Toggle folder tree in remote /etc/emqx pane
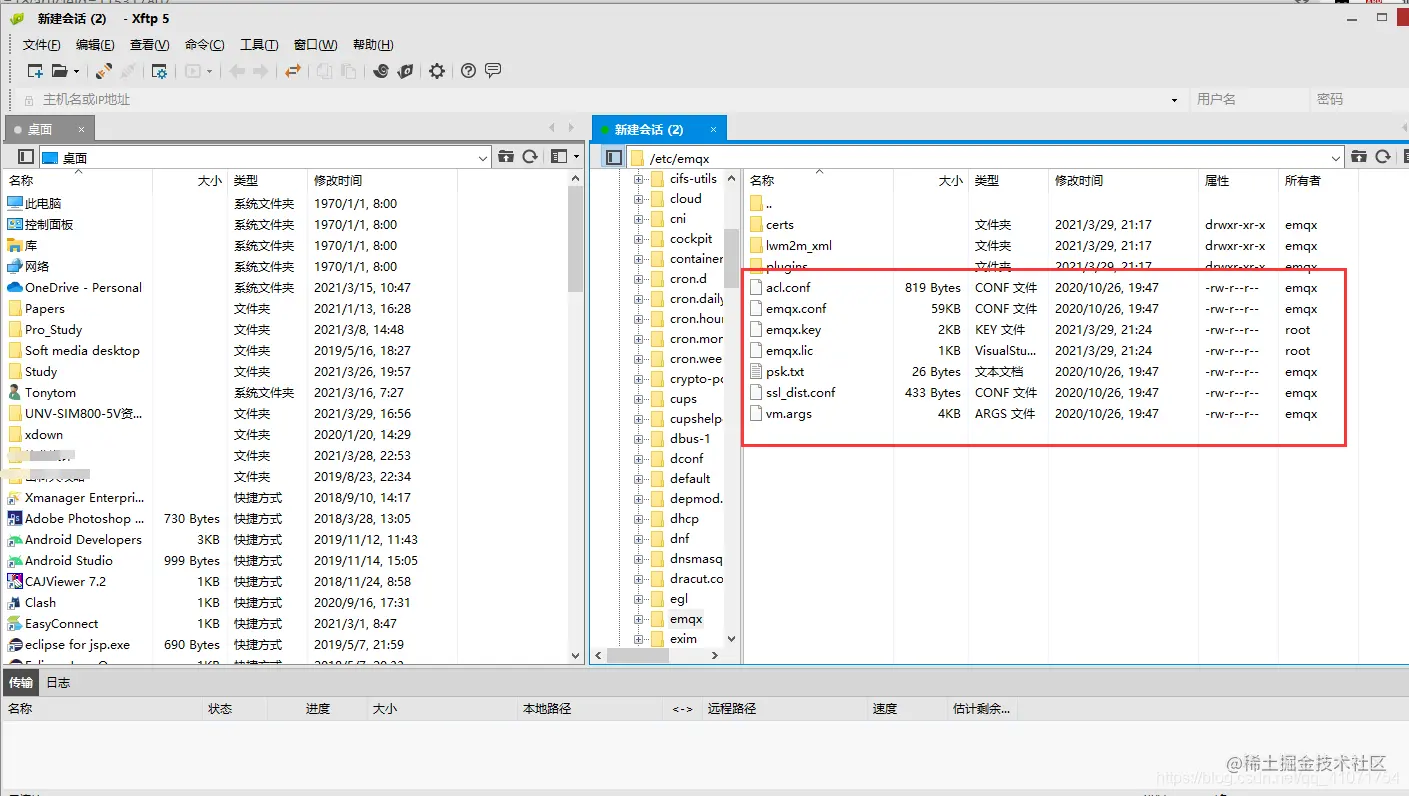 614,157
